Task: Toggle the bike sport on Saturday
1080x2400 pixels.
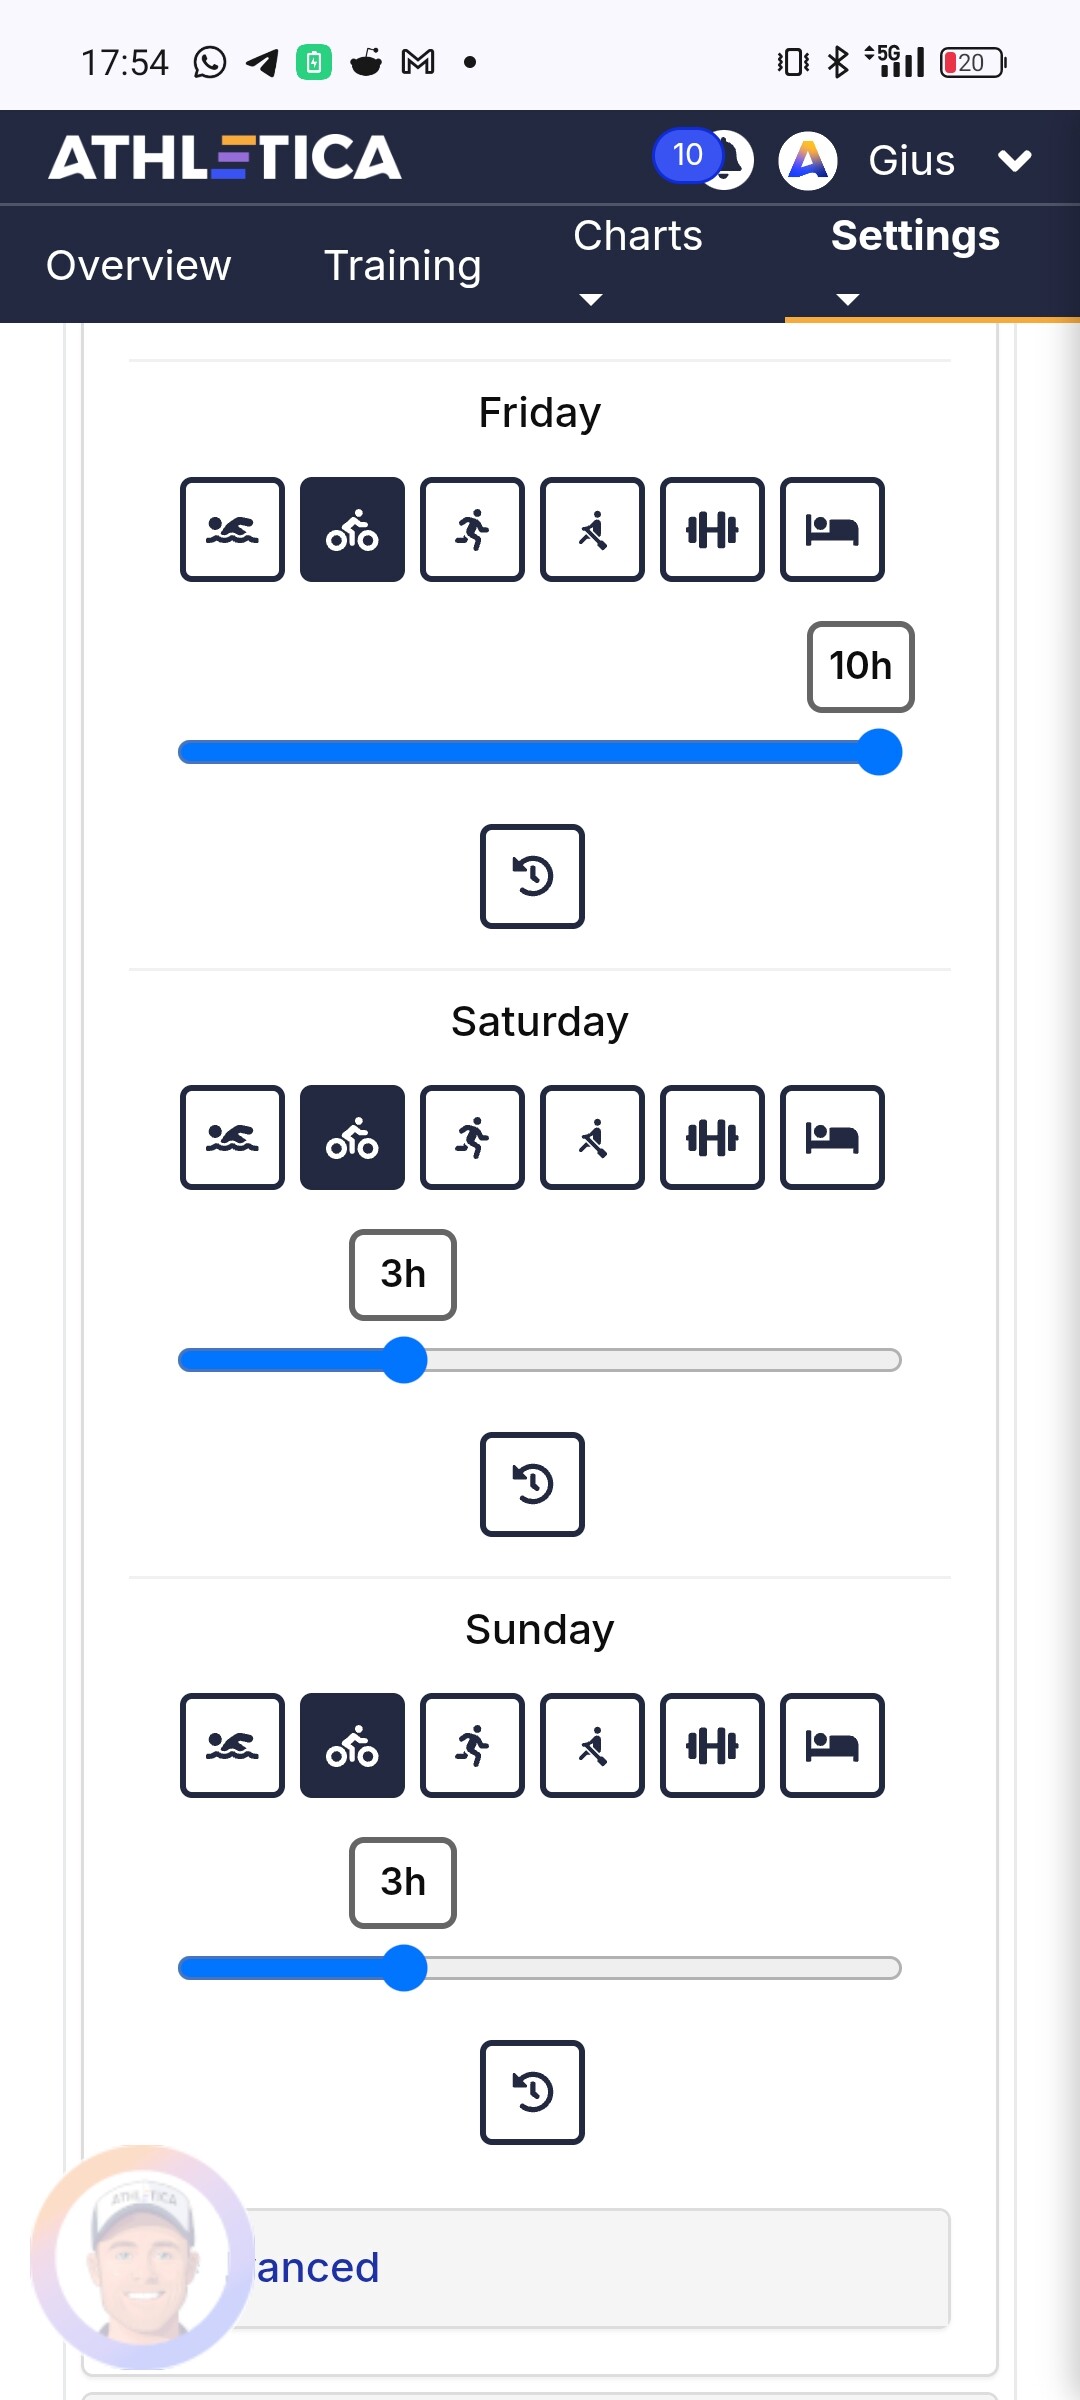Action: click(x=352, y=1137)
